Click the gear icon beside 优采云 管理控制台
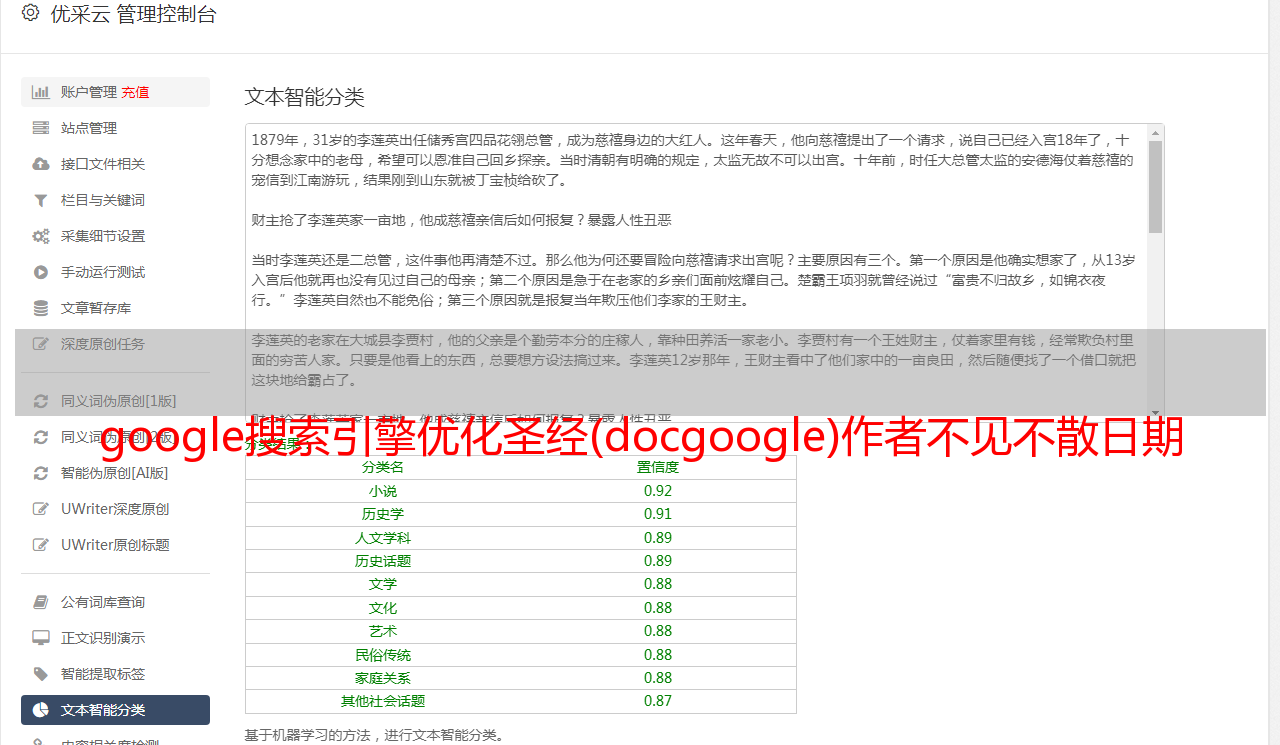 click(x=30, y=14)
